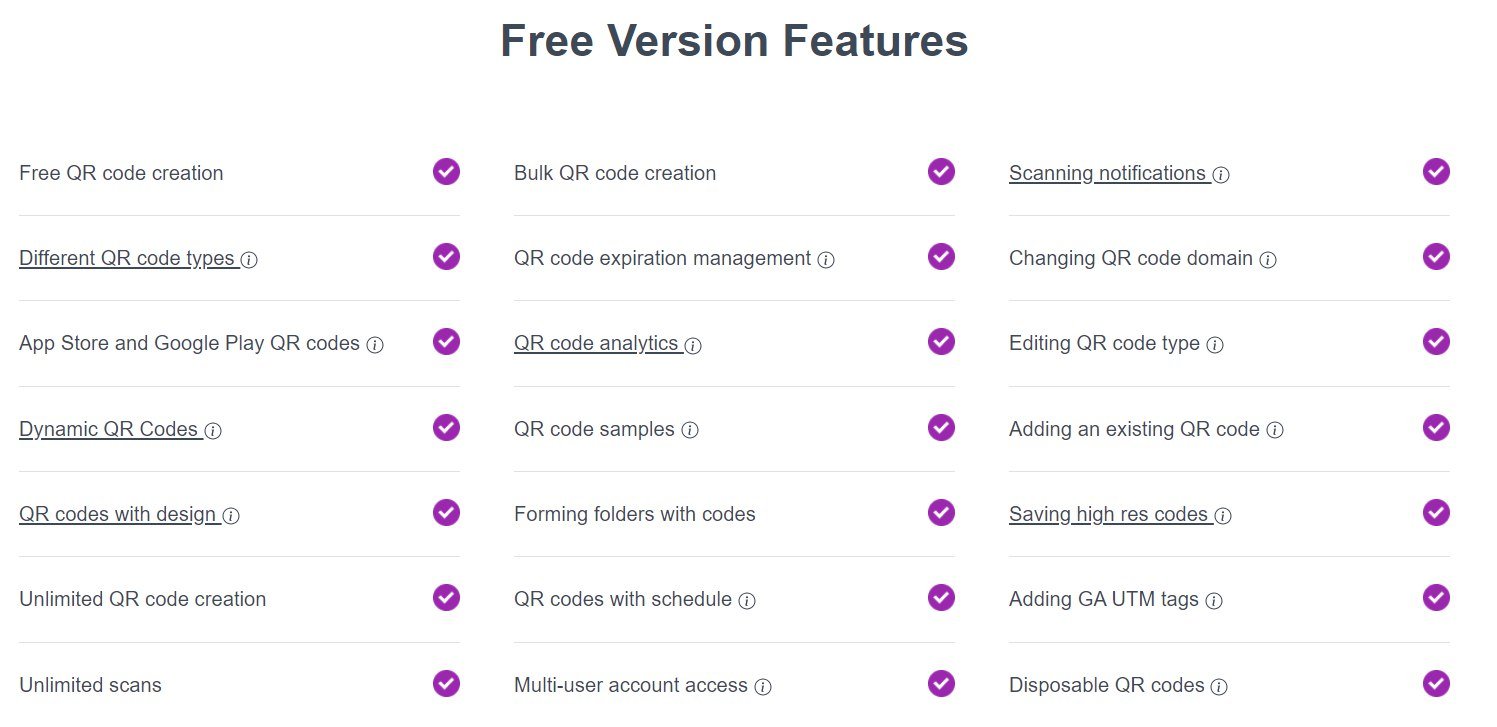Follow the QR codes with design link
Viewport: 1497px width, 727px height.
117,515
